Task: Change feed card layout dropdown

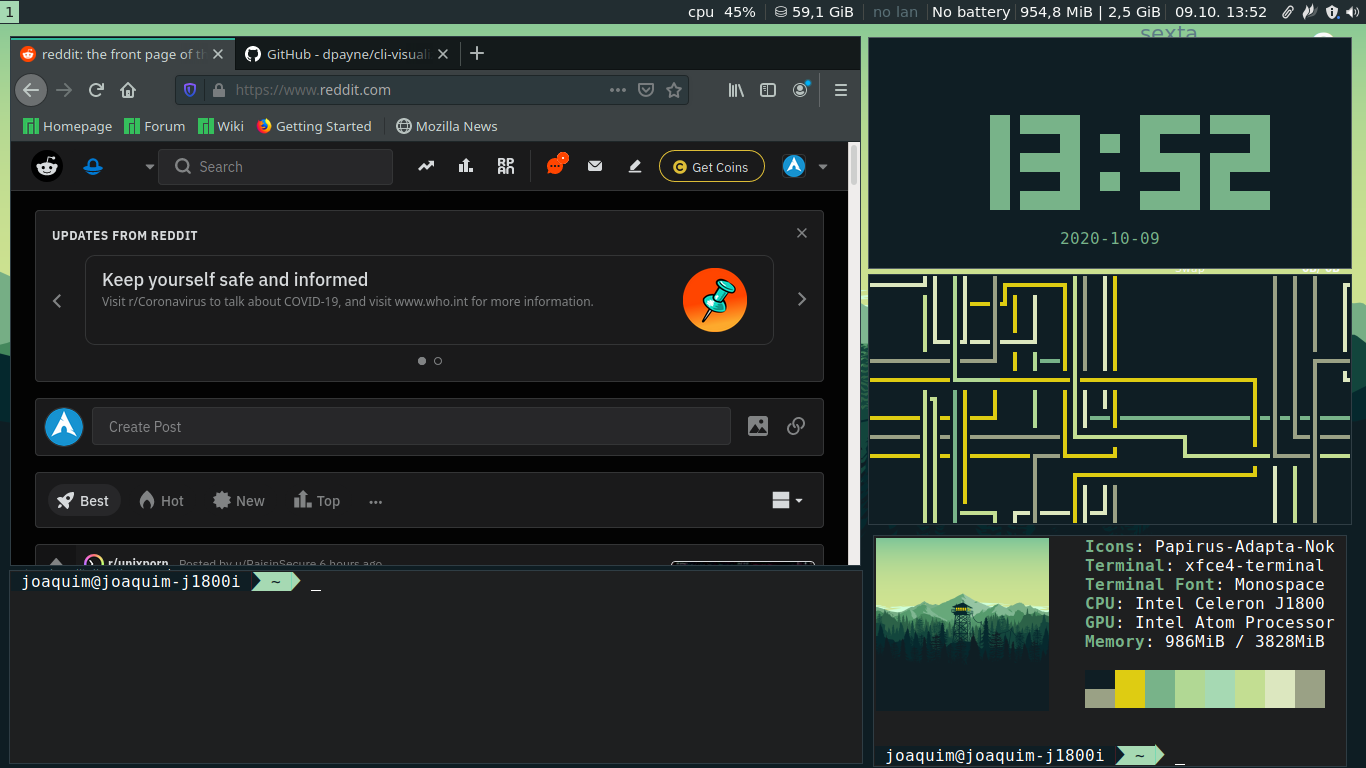Action: pos(788,501)
